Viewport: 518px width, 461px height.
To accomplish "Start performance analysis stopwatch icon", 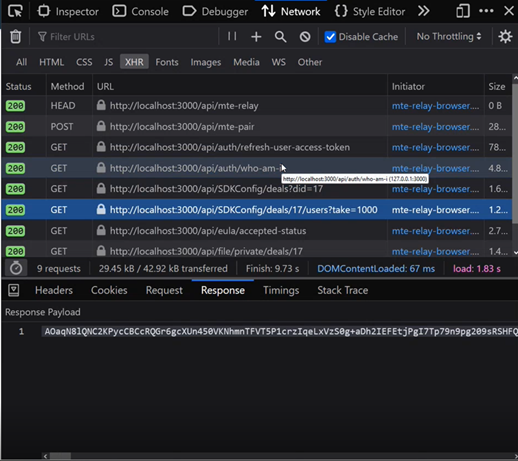I will click(x=16, y=268).
